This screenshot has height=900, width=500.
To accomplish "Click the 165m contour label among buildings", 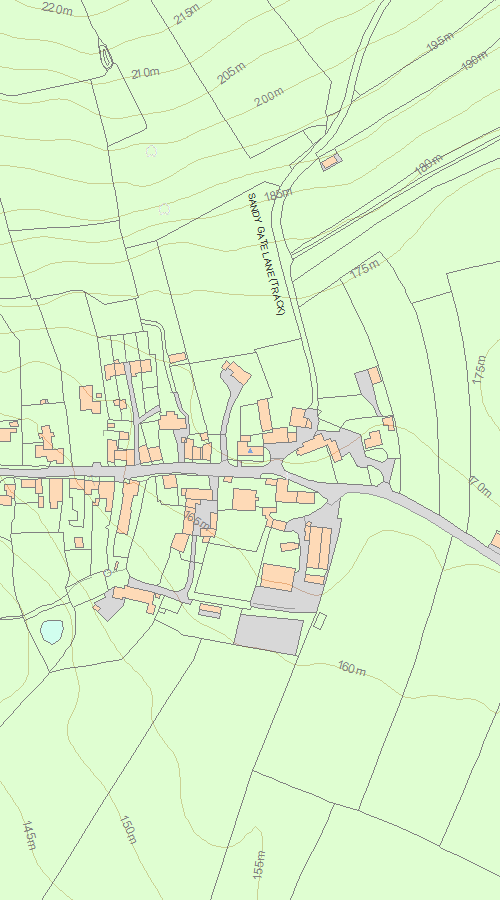I will click(196, 520).
